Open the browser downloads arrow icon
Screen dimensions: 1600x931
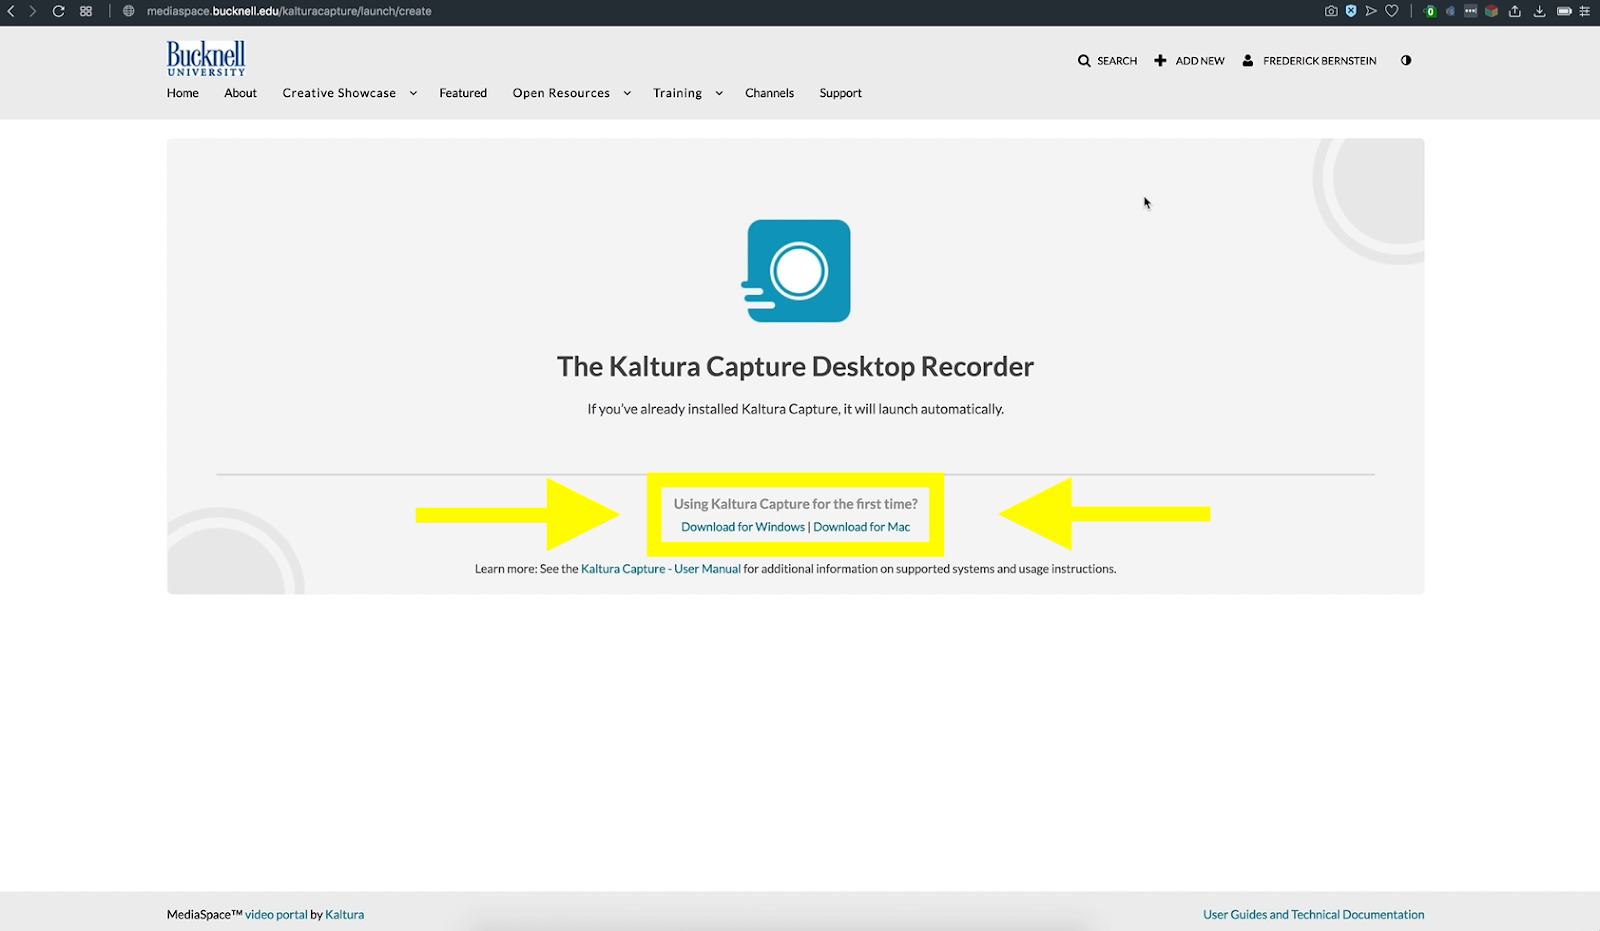(1539, 11)
